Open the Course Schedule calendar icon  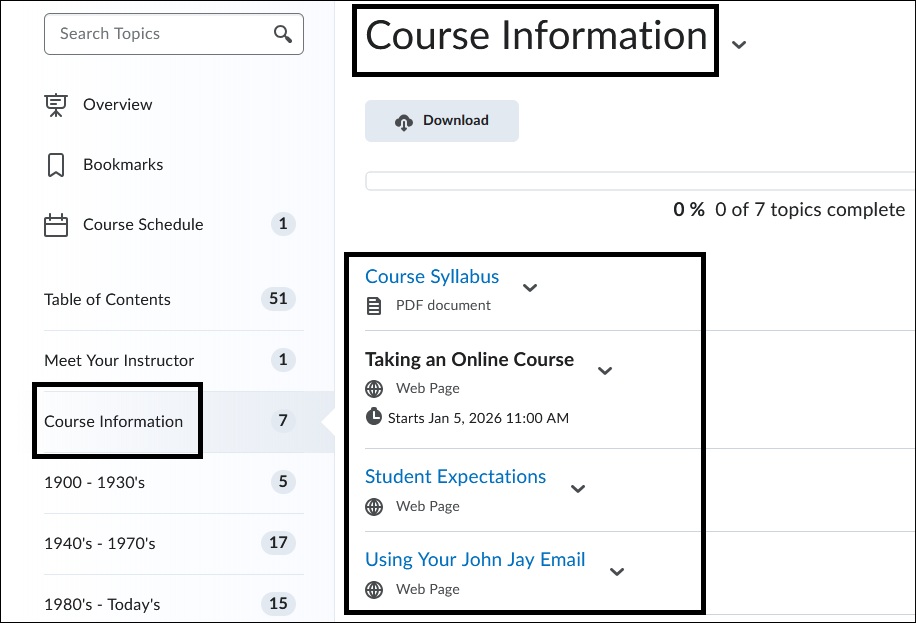point(56,224)
